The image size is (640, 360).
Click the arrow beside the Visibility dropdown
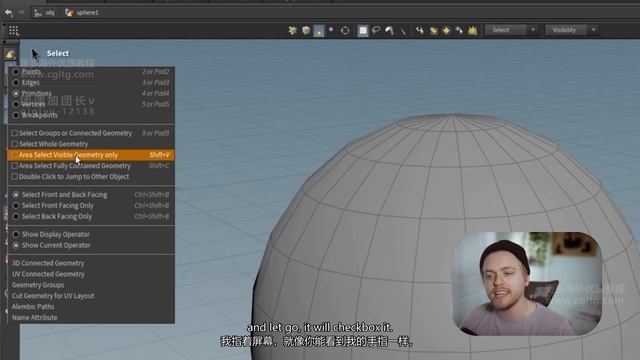coord(593,30)
